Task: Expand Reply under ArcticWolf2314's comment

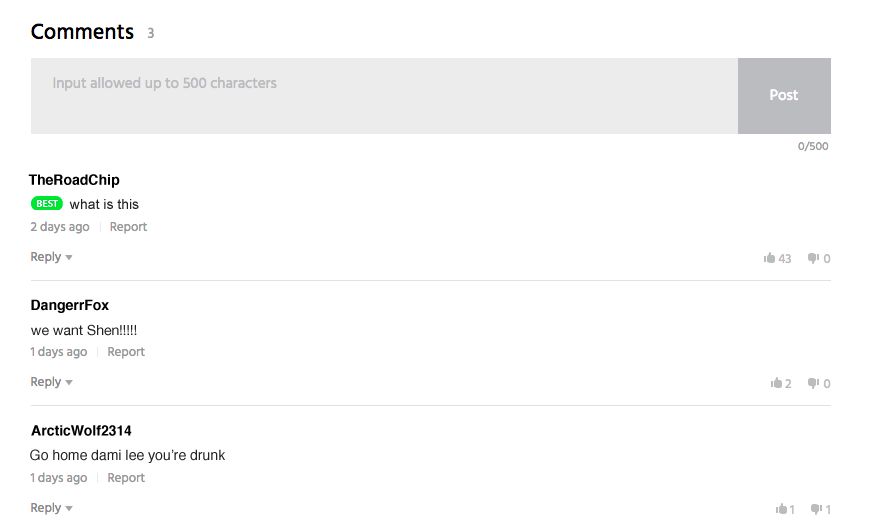Action: point(51,508)
